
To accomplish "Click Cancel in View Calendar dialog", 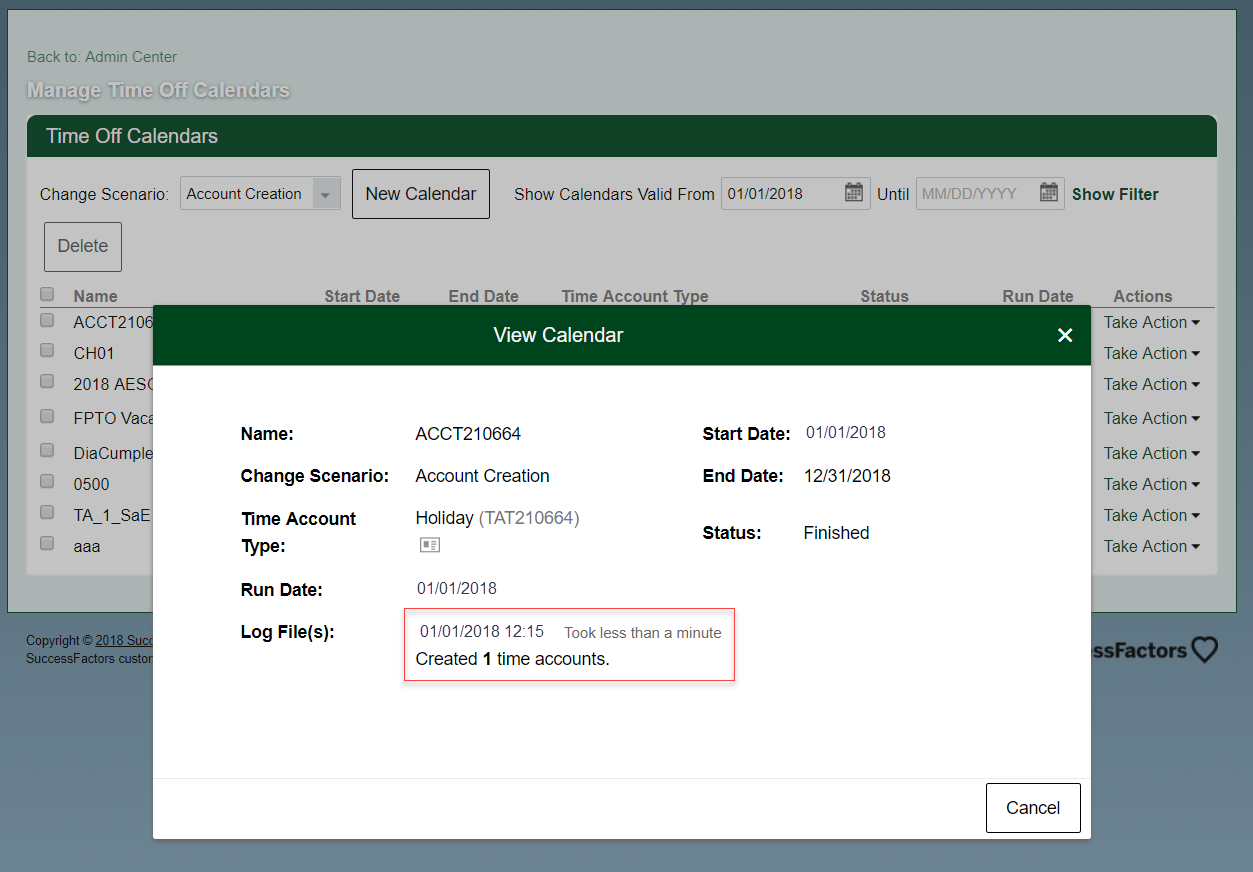I will pyautogui.click(x=1033, y=808).
